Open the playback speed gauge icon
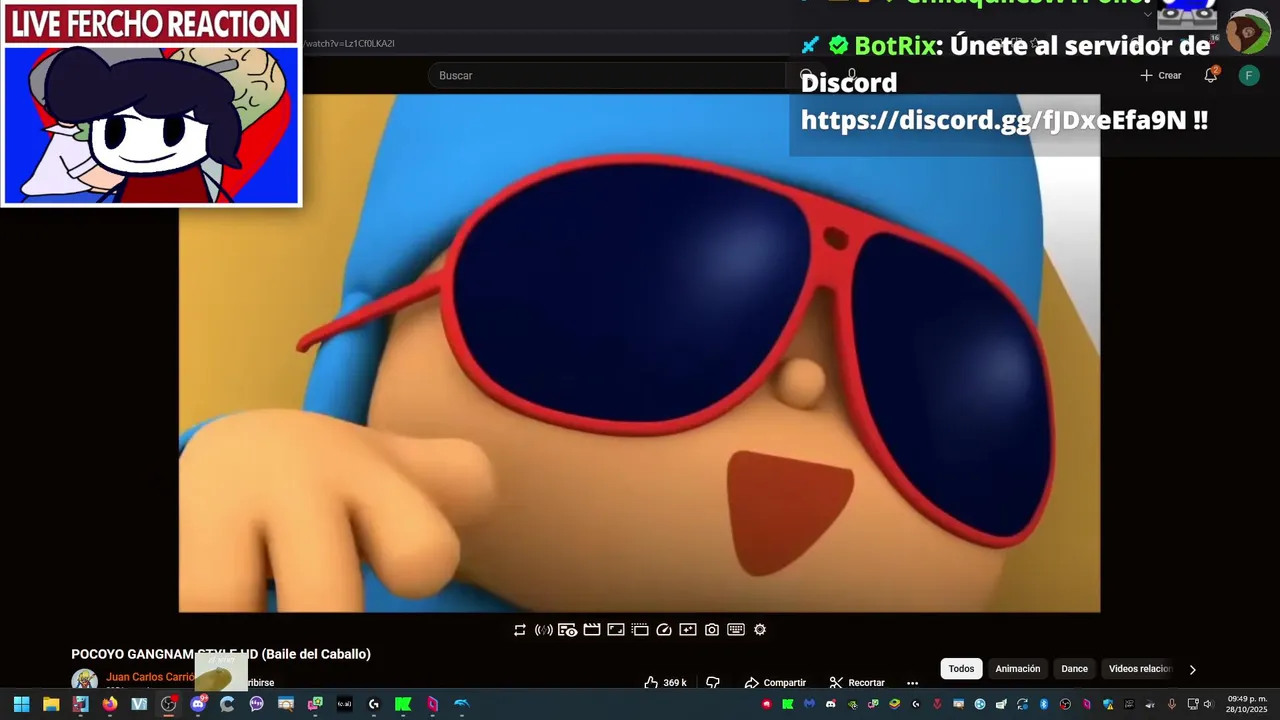The image size is (1280, 720). (664, 630)
